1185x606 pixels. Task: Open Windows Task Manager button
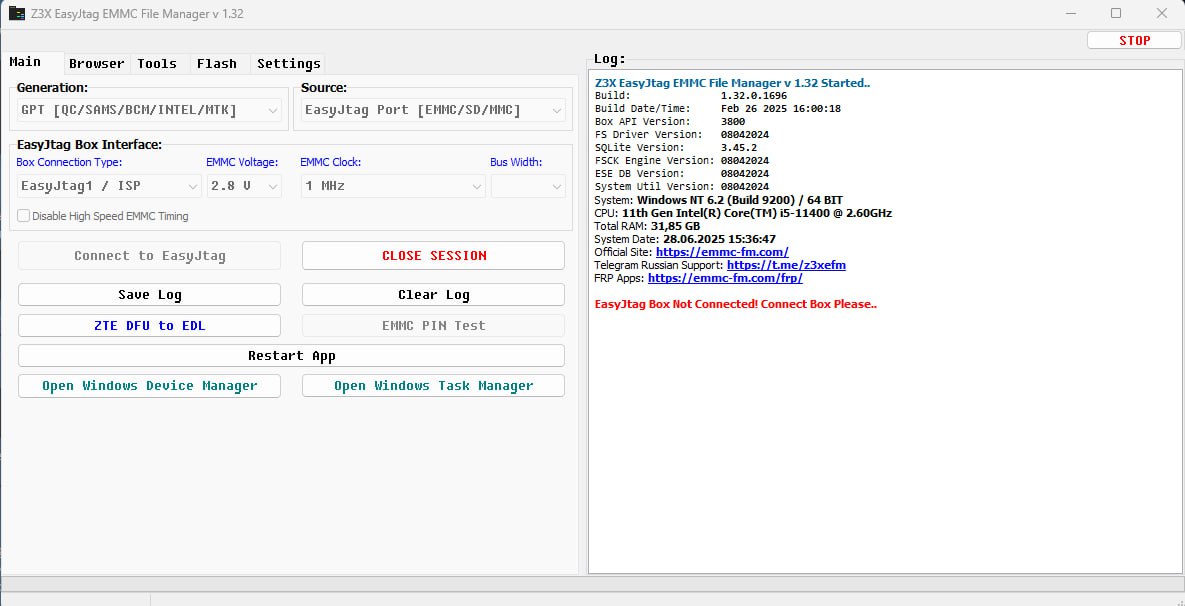[x=433, y=385]
